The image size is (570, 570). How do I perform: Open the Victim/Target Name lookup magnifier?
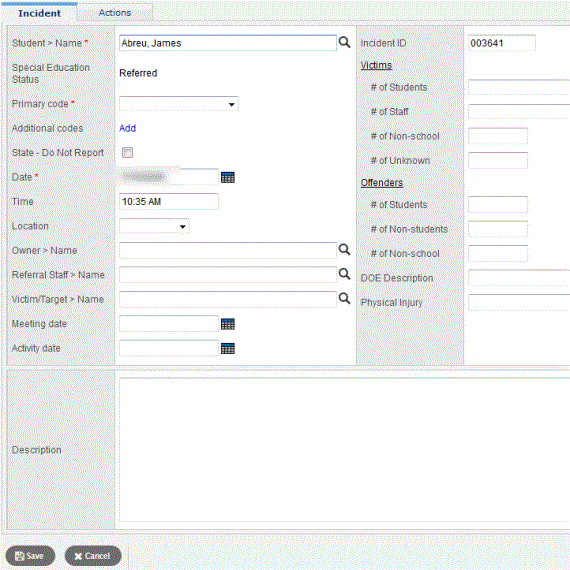tap(344, 299)
